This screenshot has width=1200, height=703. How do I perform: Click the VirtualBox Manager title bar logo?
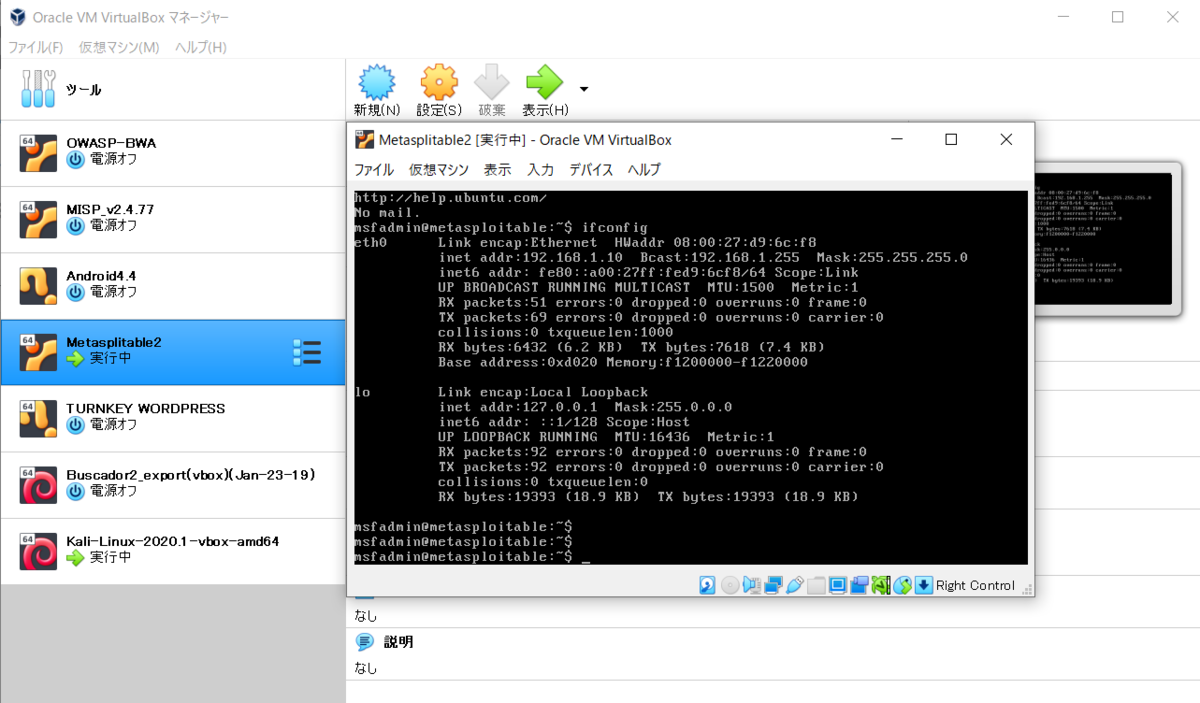point(17,17)
